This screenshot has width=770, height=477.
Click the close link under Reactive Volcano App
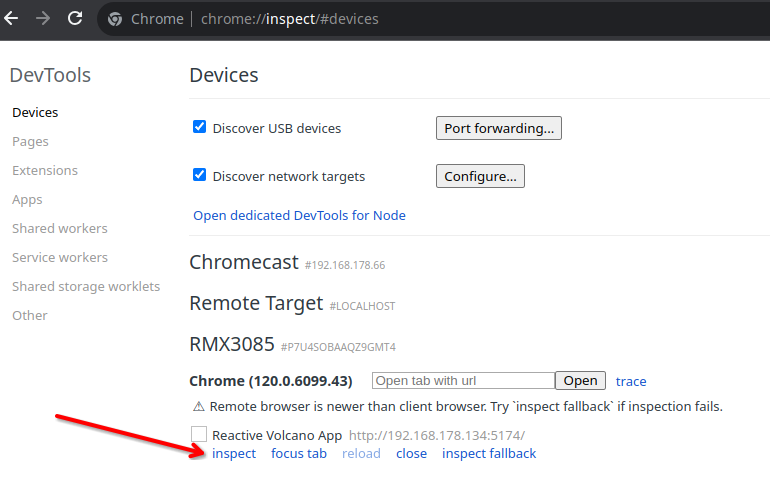(412, 453)
